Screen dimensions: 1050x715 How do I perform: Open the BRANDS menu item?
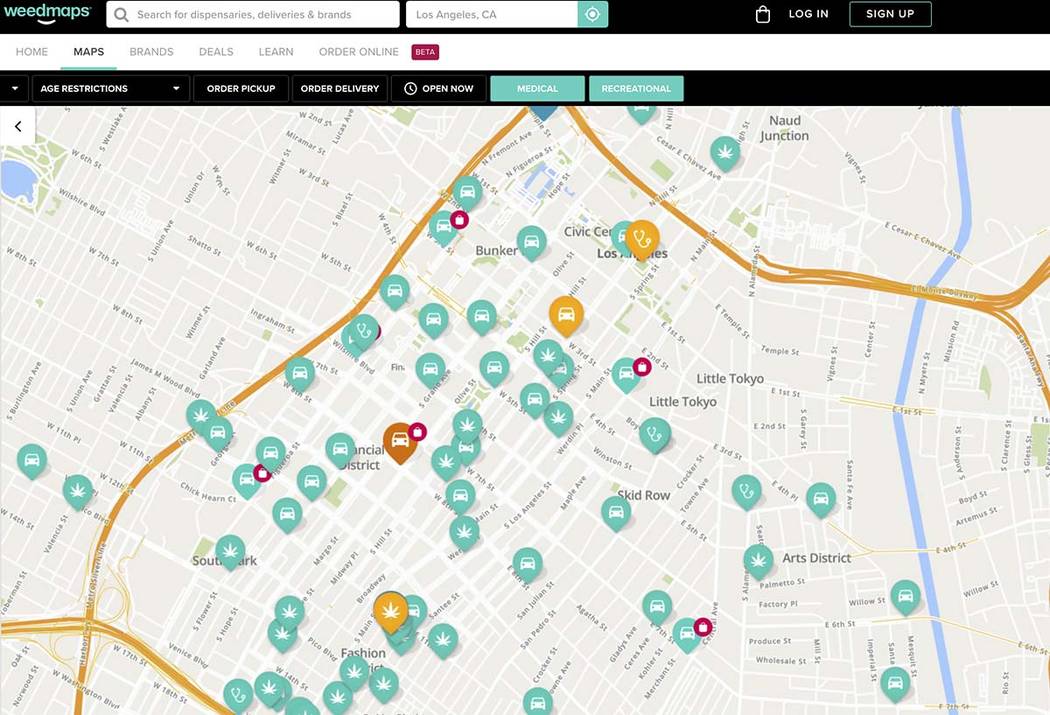pyautogui.click(x=151, y=51)
